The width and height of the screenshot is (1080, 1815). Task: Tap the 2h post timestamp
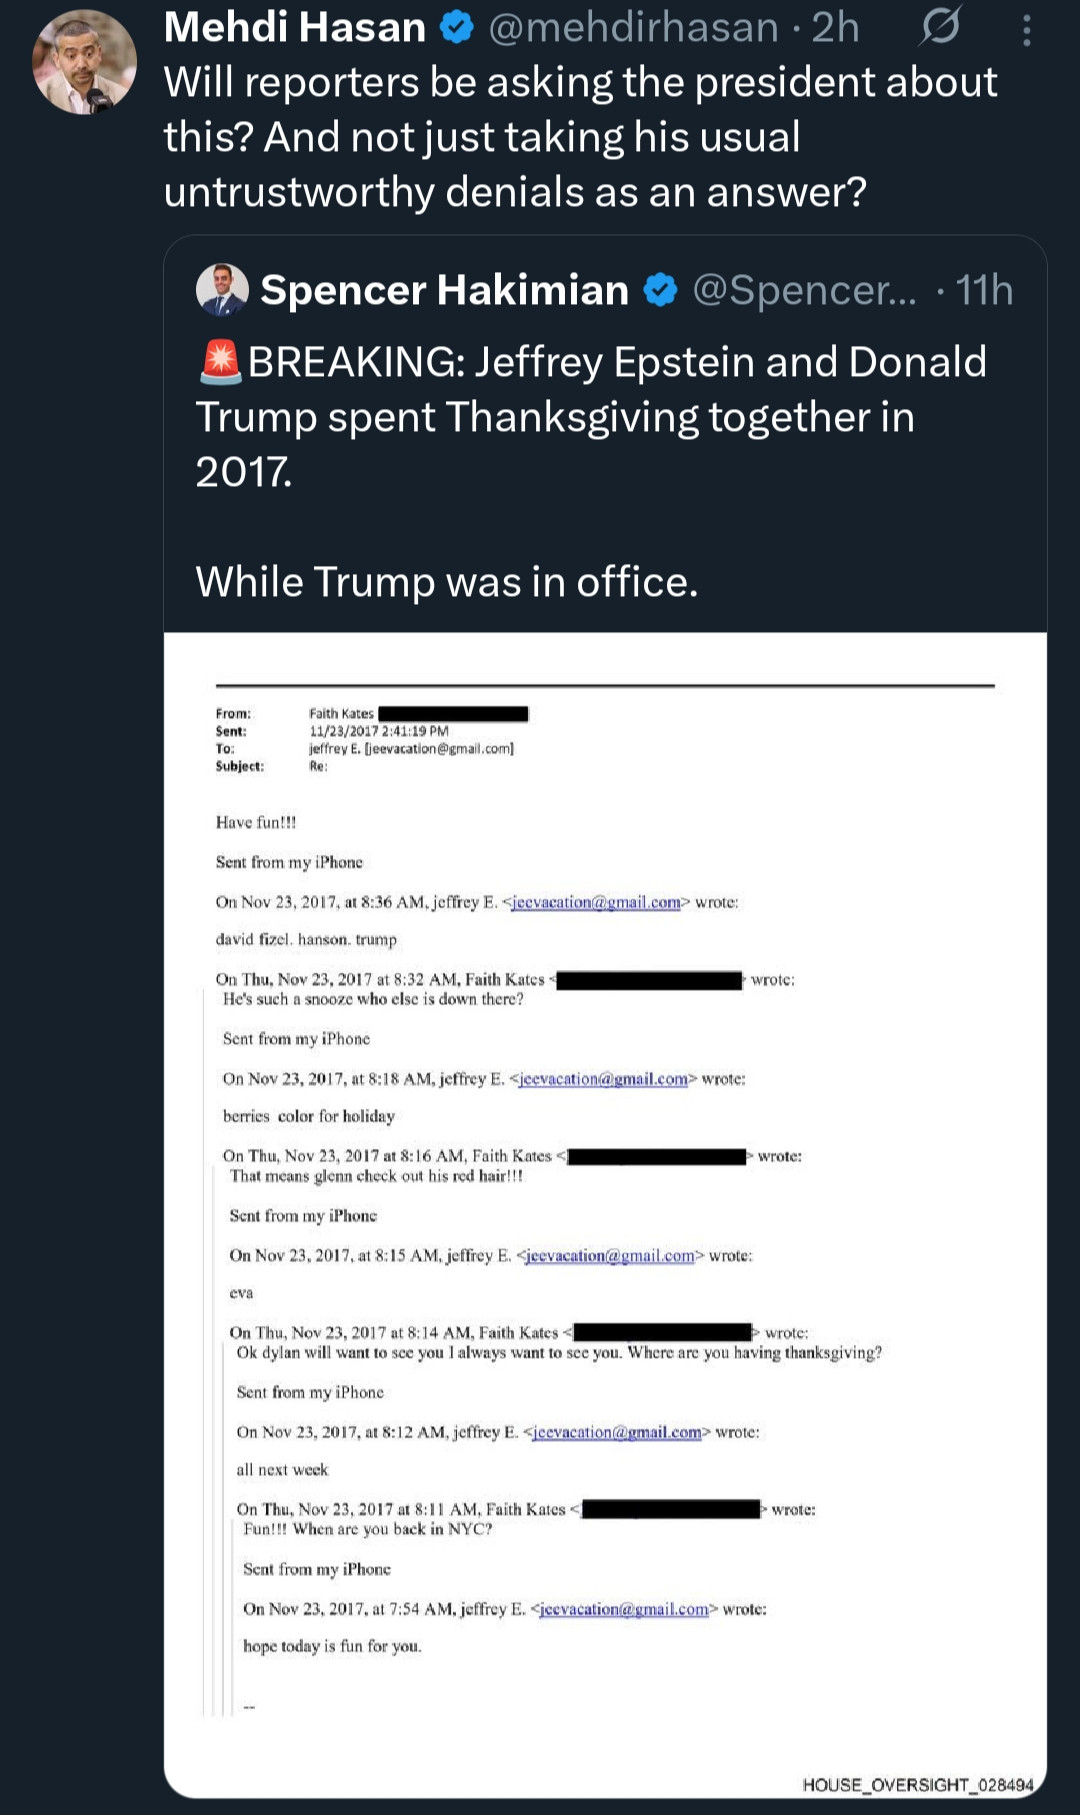pos(835,28)
